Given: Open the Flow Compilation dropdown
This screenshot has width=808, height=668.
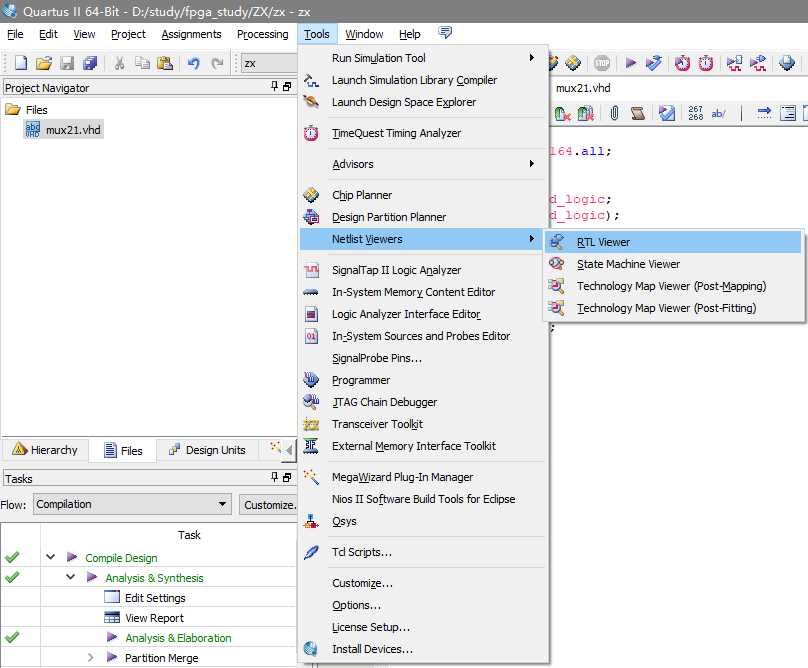Looking at the screenshot, I should (x=132, y=504).
